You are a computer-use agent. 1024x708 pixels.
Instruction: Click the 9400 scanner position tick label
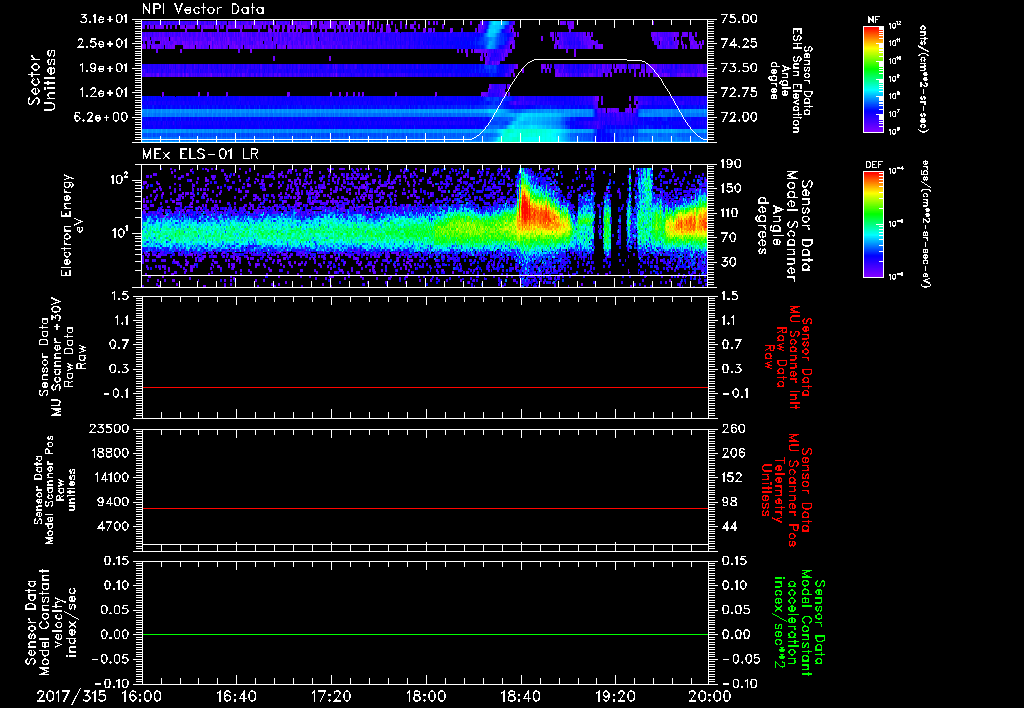click(x=113, y=502)
